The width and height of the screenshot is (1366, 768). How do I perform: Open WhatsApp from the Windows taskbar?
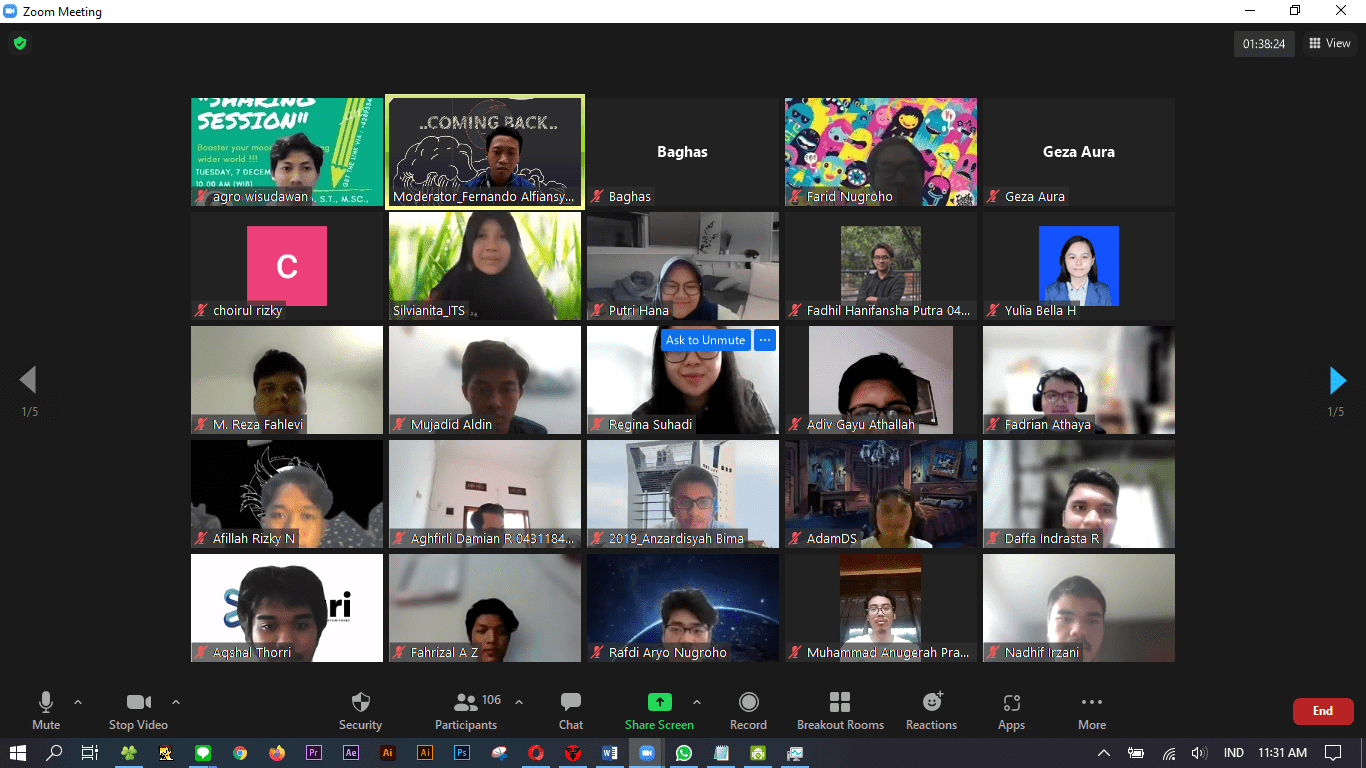click(683, 753)
